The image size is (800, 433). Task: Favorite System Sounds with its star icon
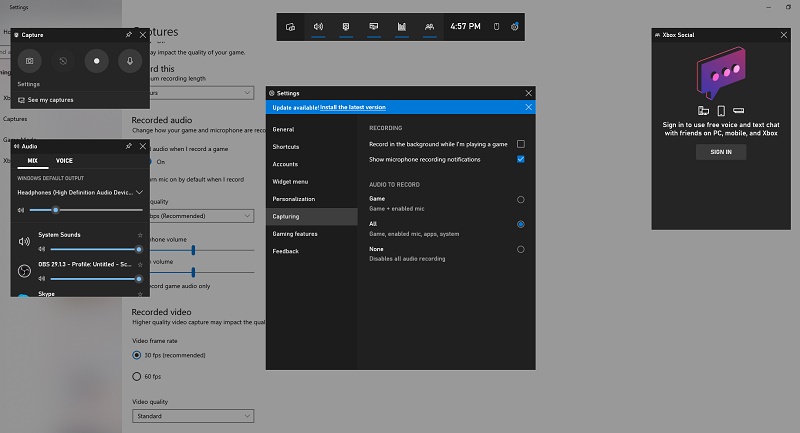[x=140, y=235]
